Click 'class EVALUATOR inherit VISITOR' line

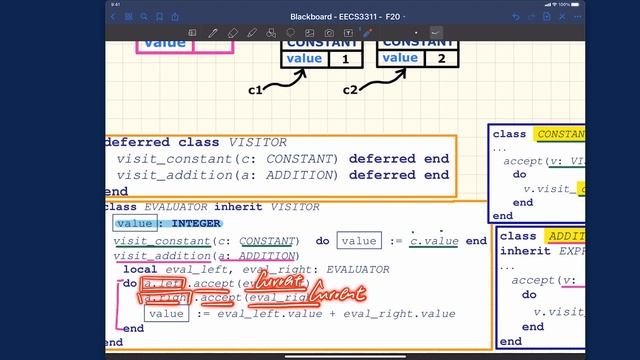pos(212,207)
